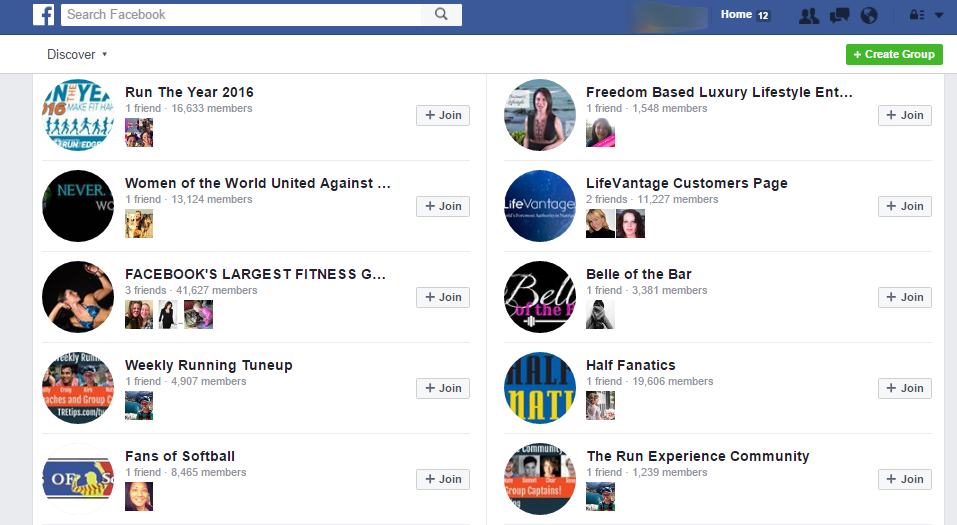Click into the Search Facebook field

point(240,15)
